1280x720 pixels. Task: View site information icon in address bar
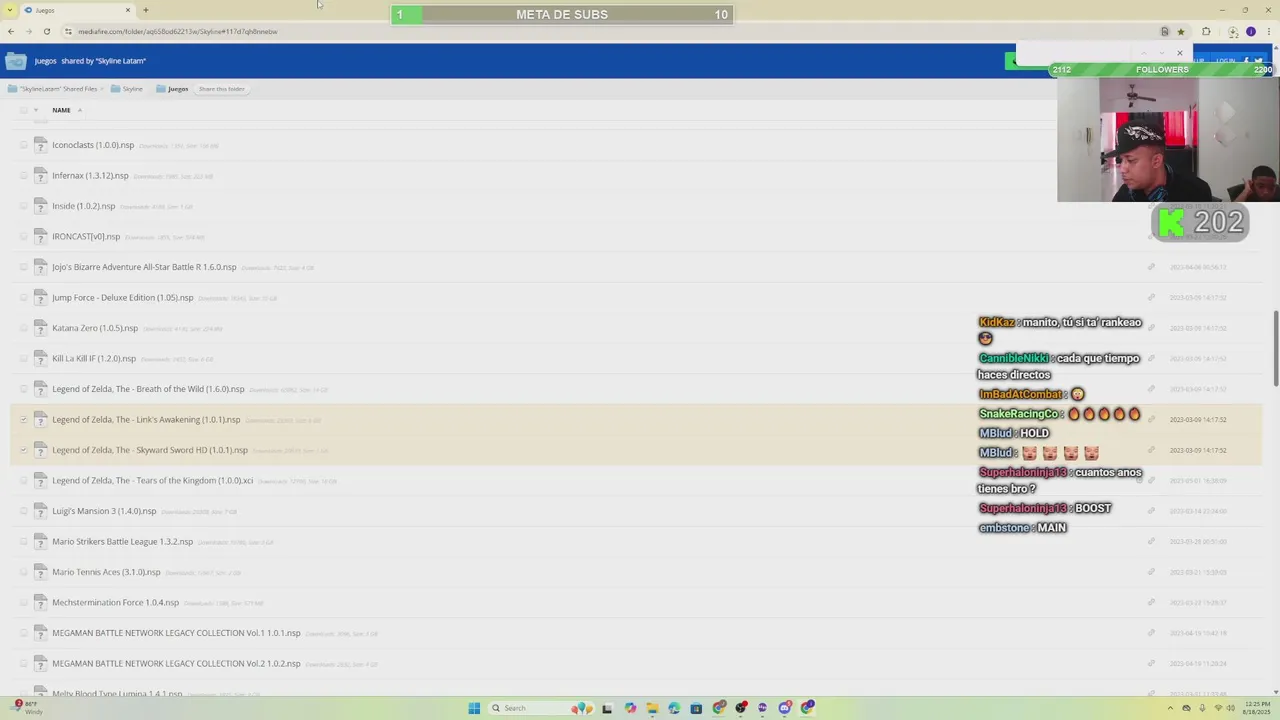point(68,32)
